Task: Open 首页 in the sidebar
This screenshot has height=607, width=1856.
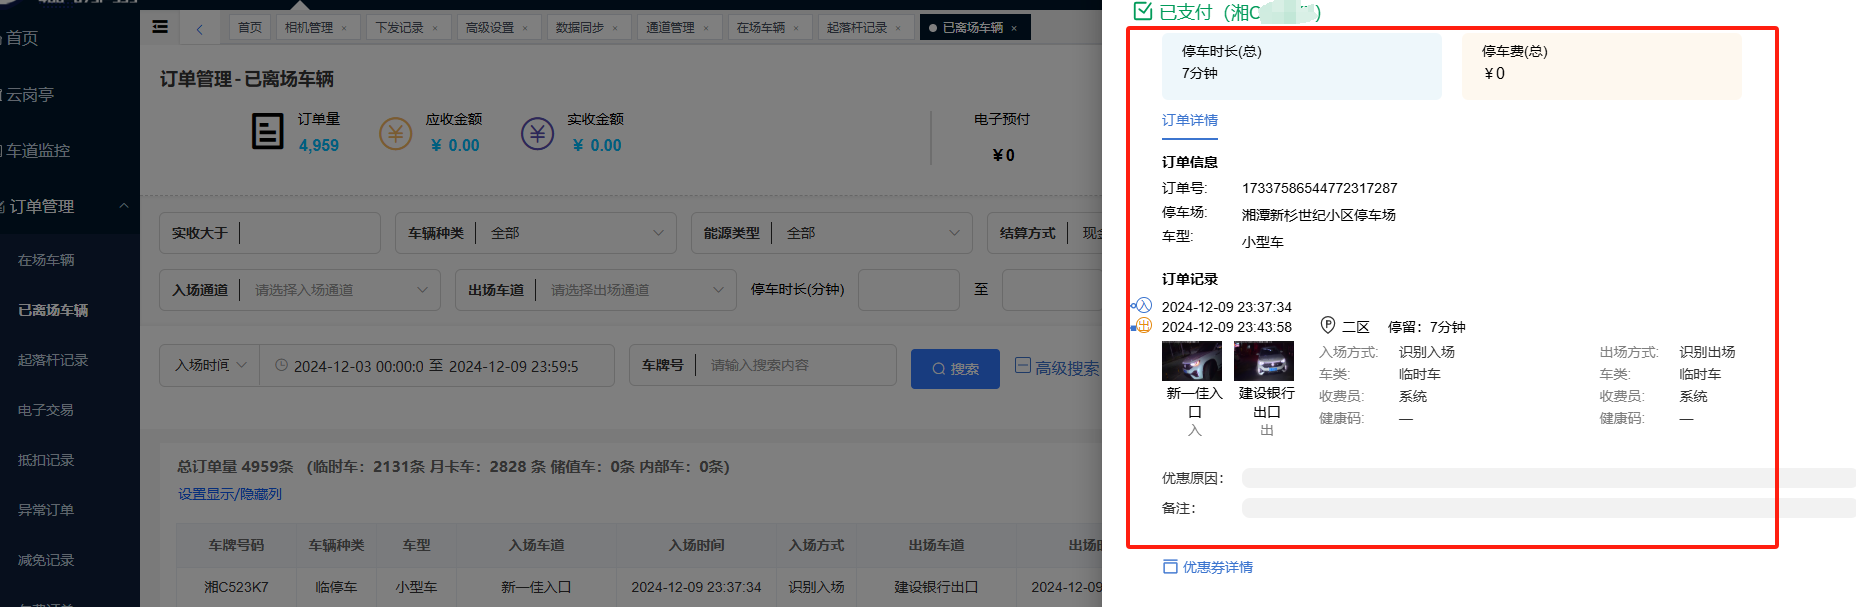Action: pos(22,38)
